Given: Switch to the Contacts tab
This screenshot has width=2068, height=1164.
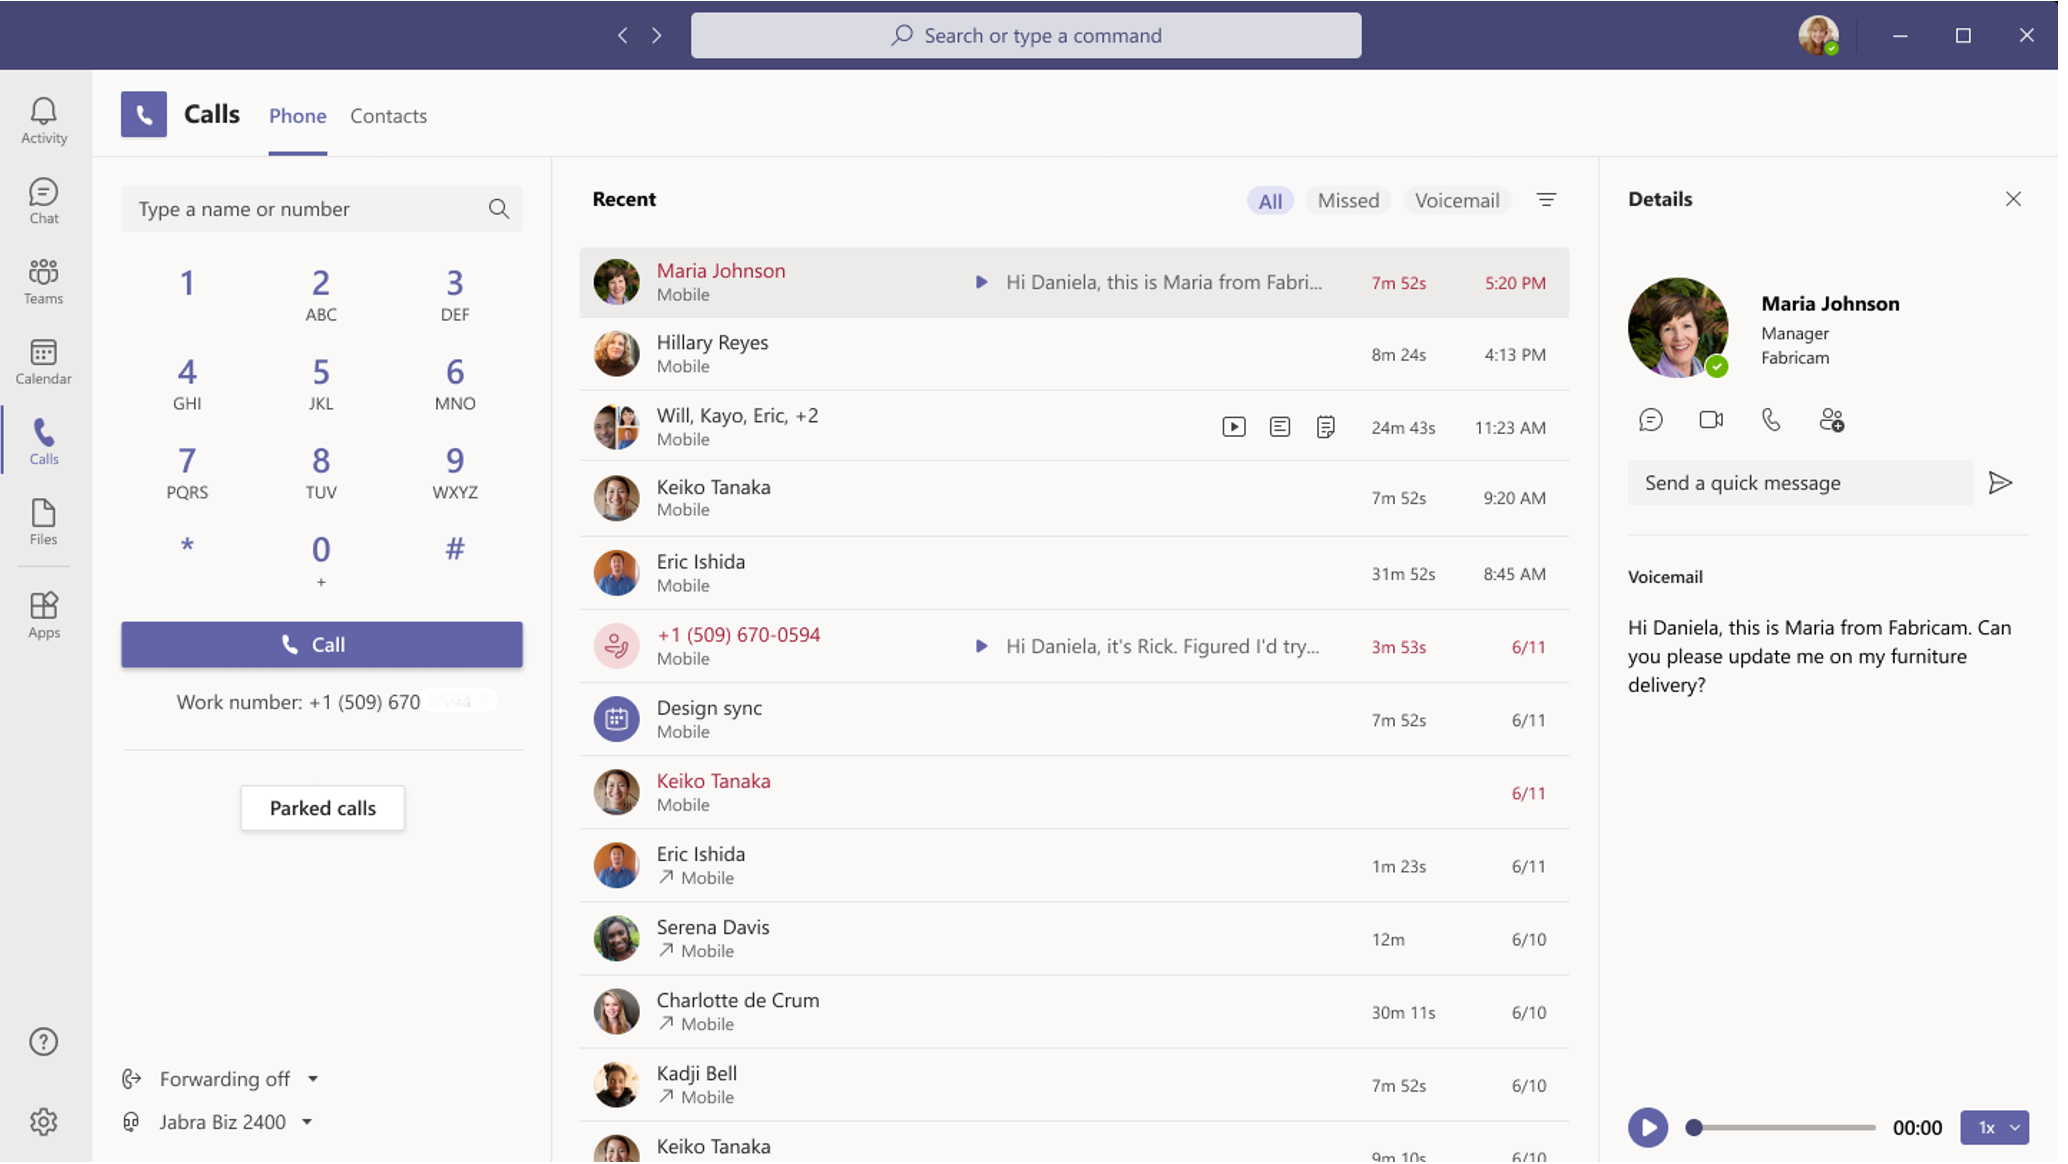Looking at the screenshot, I should point(388,114).
